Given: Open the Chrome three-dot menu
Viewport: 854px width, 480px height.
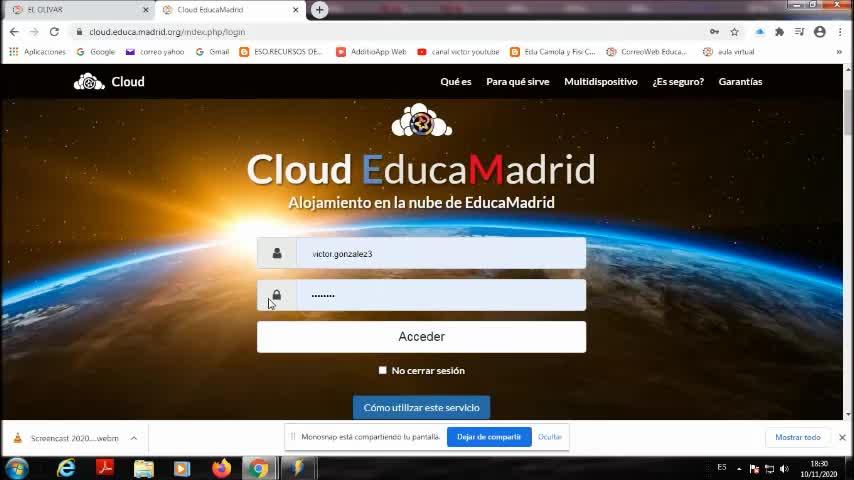Looking at the screenshot, I should pos(840,32).
